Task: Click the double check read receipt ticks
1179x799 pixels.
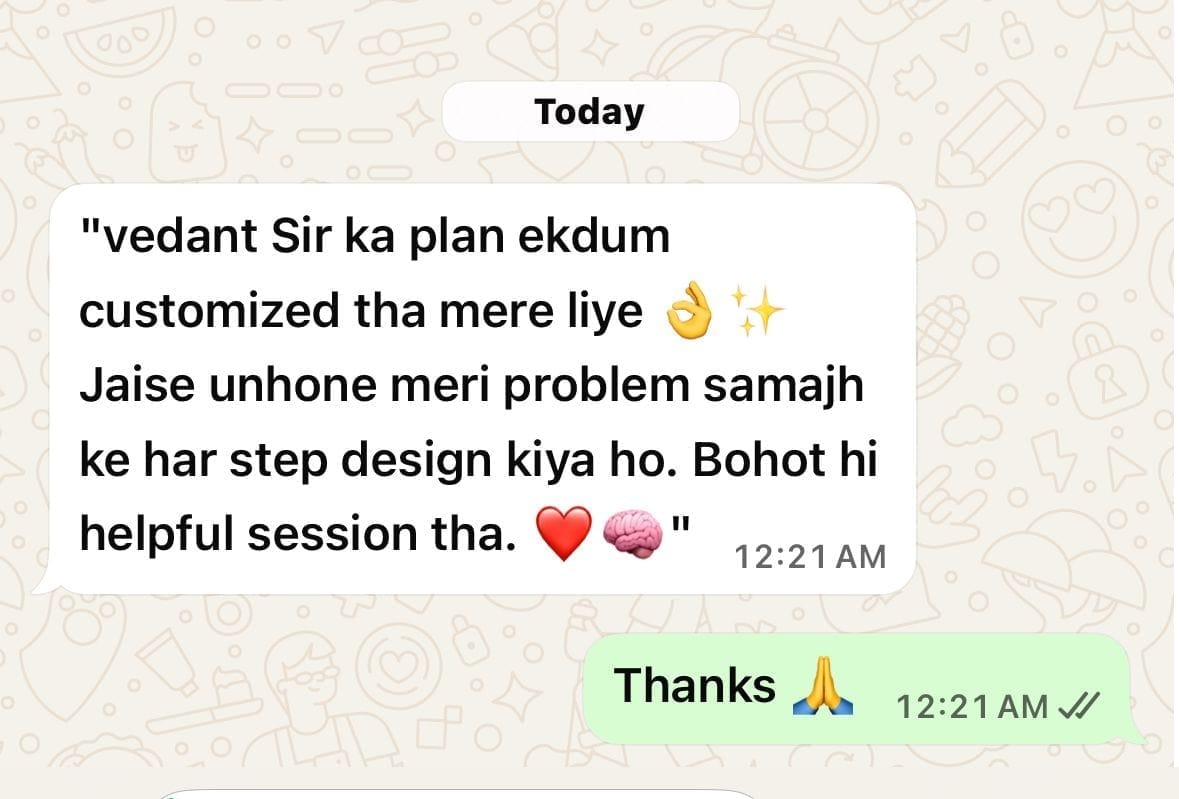Action: 1078,706
